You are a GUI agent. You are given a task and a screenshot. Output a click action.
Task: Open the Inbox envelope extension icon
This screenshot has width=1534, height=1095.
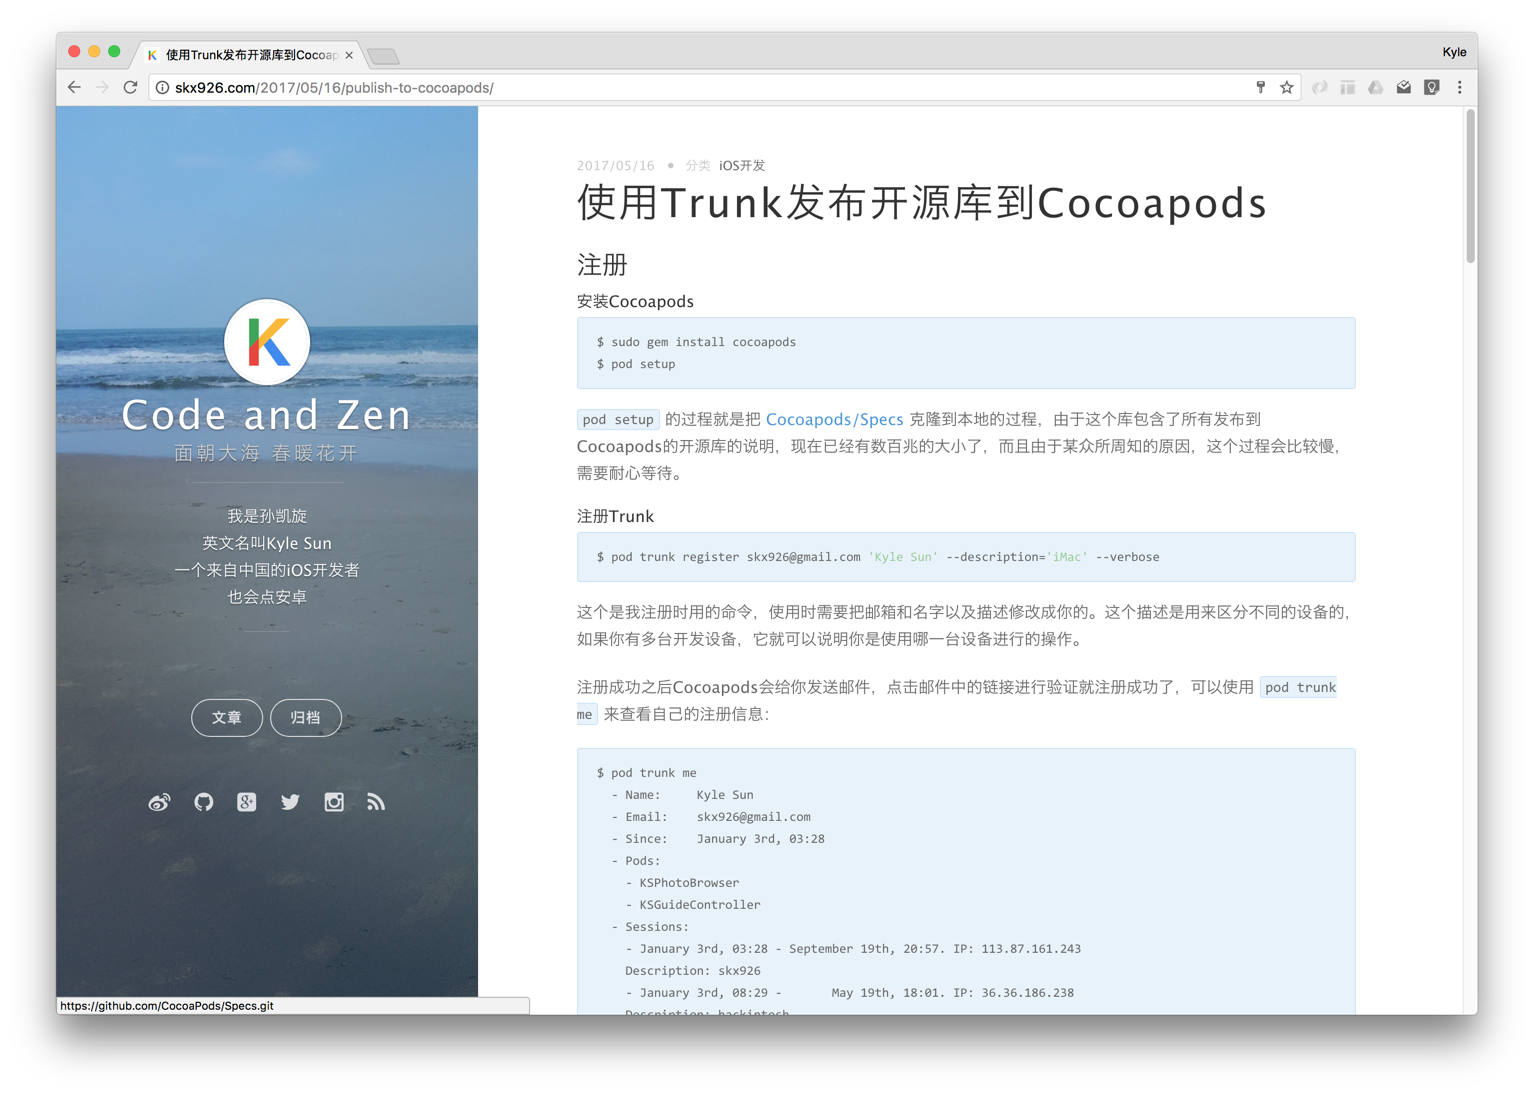point(1404,88)
